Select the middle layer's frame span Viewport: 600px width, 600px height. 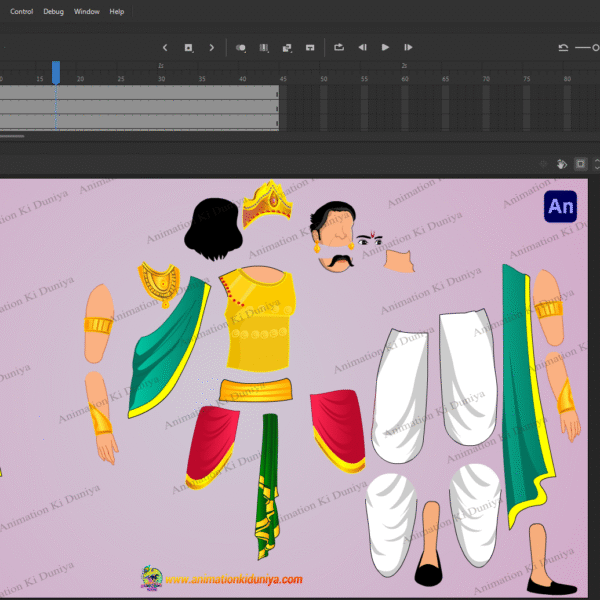pyautogui.click(x=139, y=107)
